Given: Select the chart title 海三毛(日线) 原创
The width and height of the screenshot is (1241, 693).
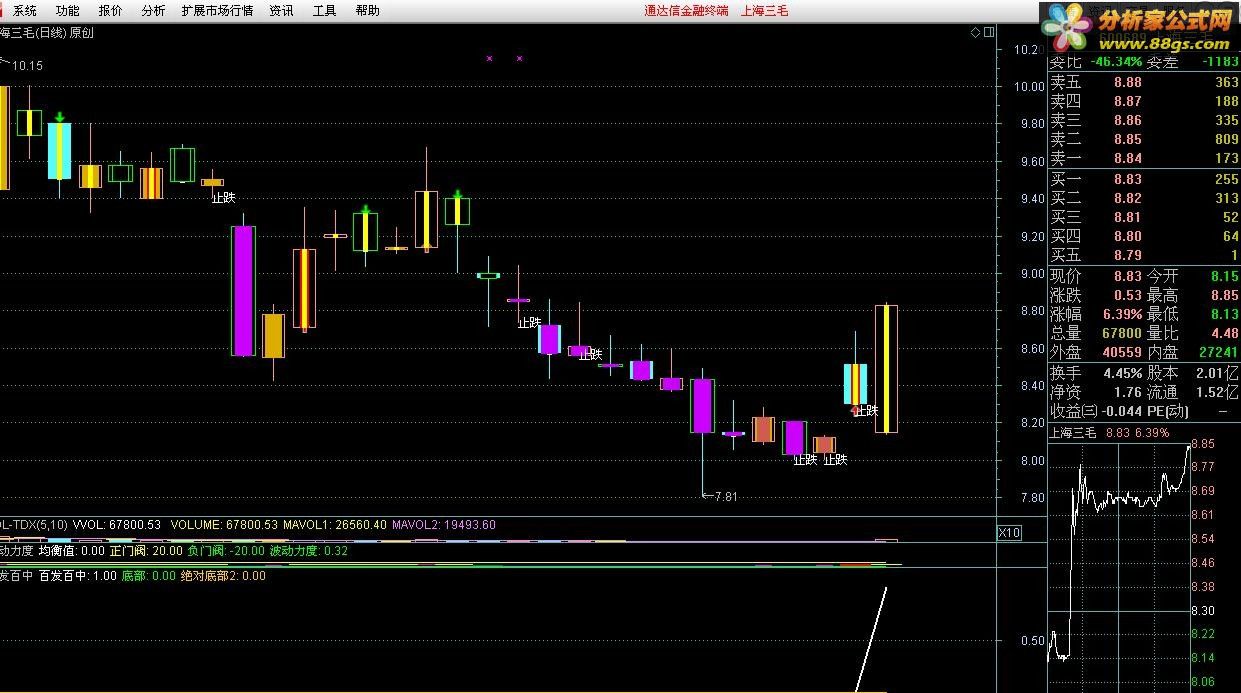Looking at the screenshot, I should [x=47, y=33].
